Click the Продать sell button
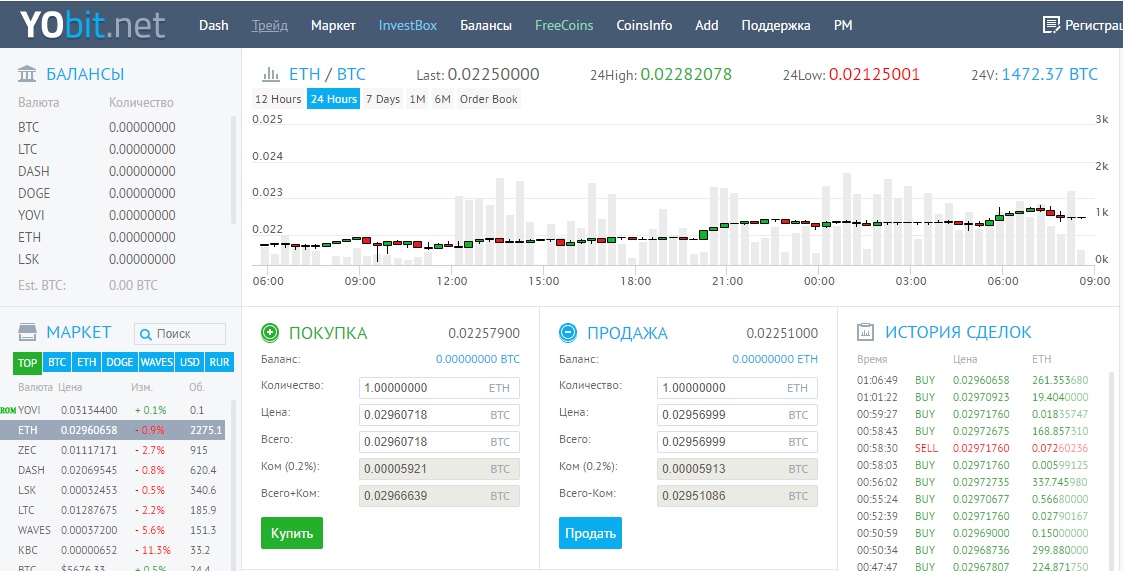The image size is (1123, 571). tap(590, 533)
